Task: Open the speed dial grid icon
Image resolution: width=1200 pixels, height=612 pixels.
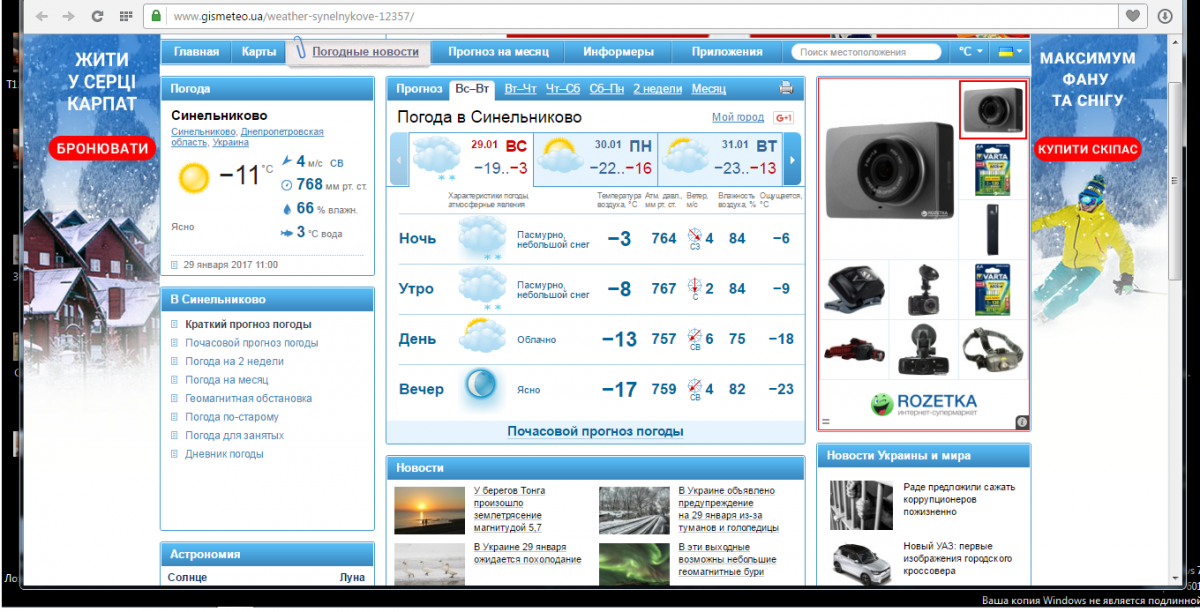Action: pos(125,16)
